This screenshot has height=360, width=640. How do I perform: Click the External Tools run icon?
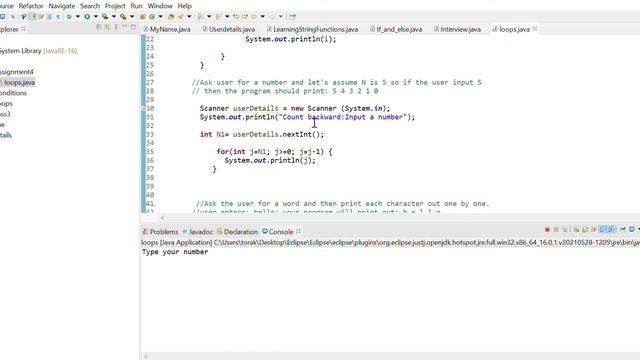click(122, 17)
